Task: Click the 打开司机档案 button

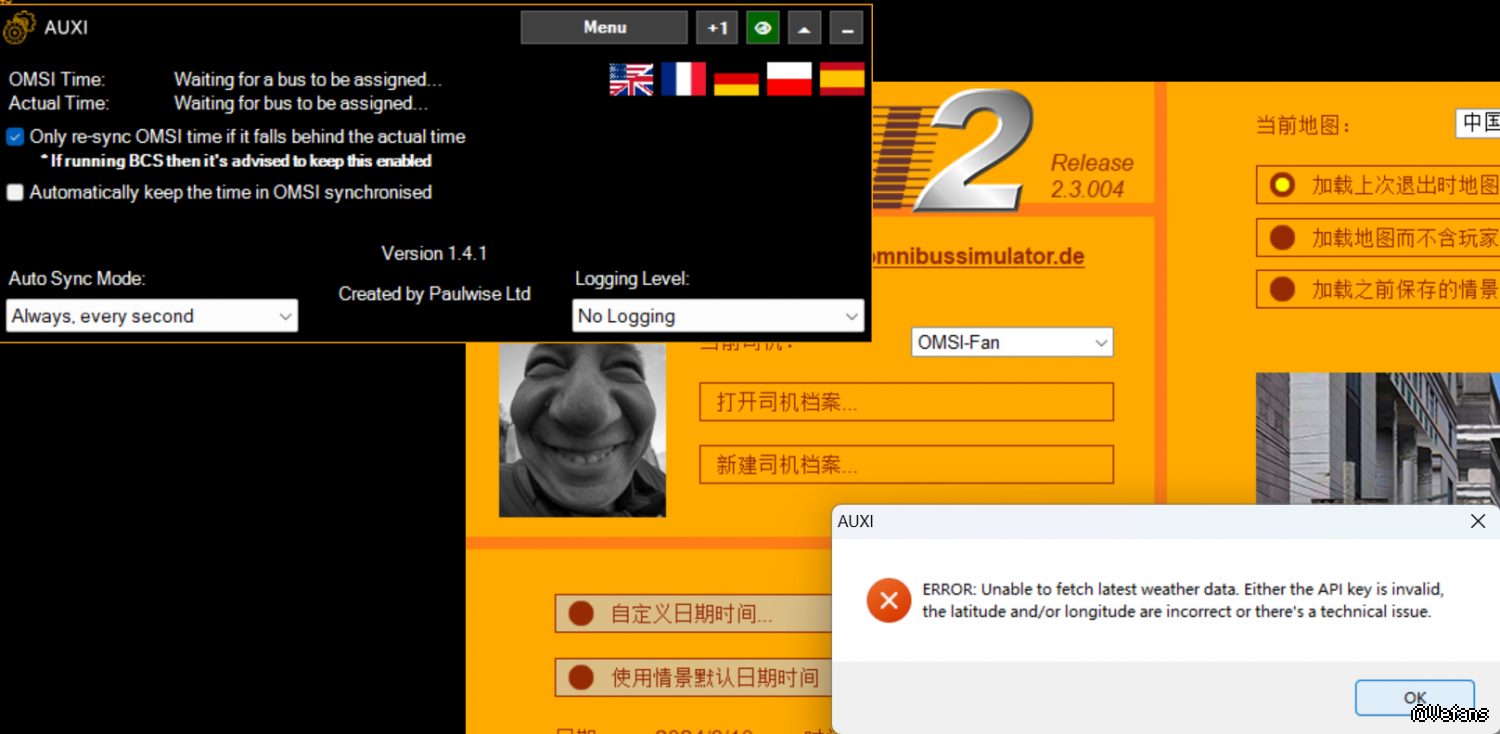Action: tap(906, 402)
